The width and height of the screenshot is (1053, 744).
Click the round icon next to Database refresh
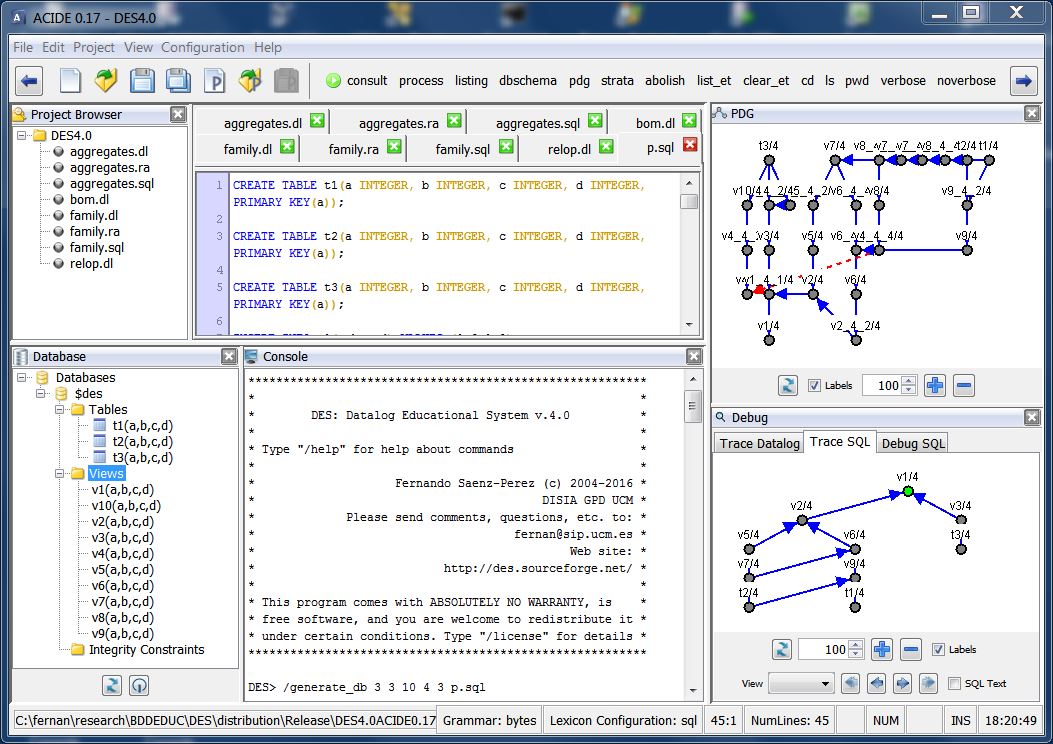click(139, 686)
